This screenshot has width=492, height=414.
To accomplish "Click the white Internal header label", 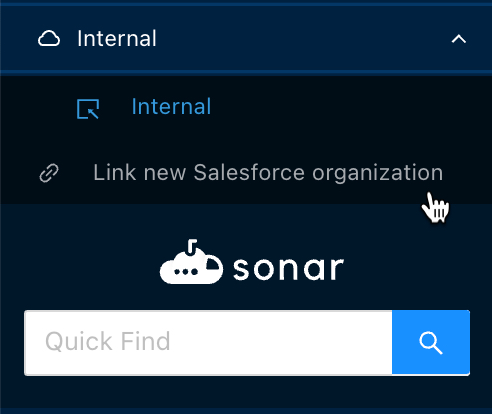I will [117, 39].
